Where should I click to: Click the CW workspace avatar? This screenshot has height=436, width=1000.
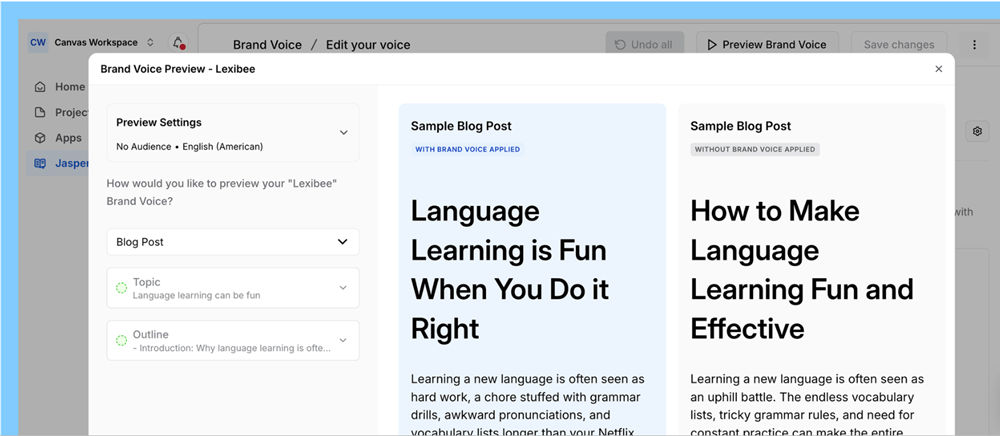[x=37, y=43]
